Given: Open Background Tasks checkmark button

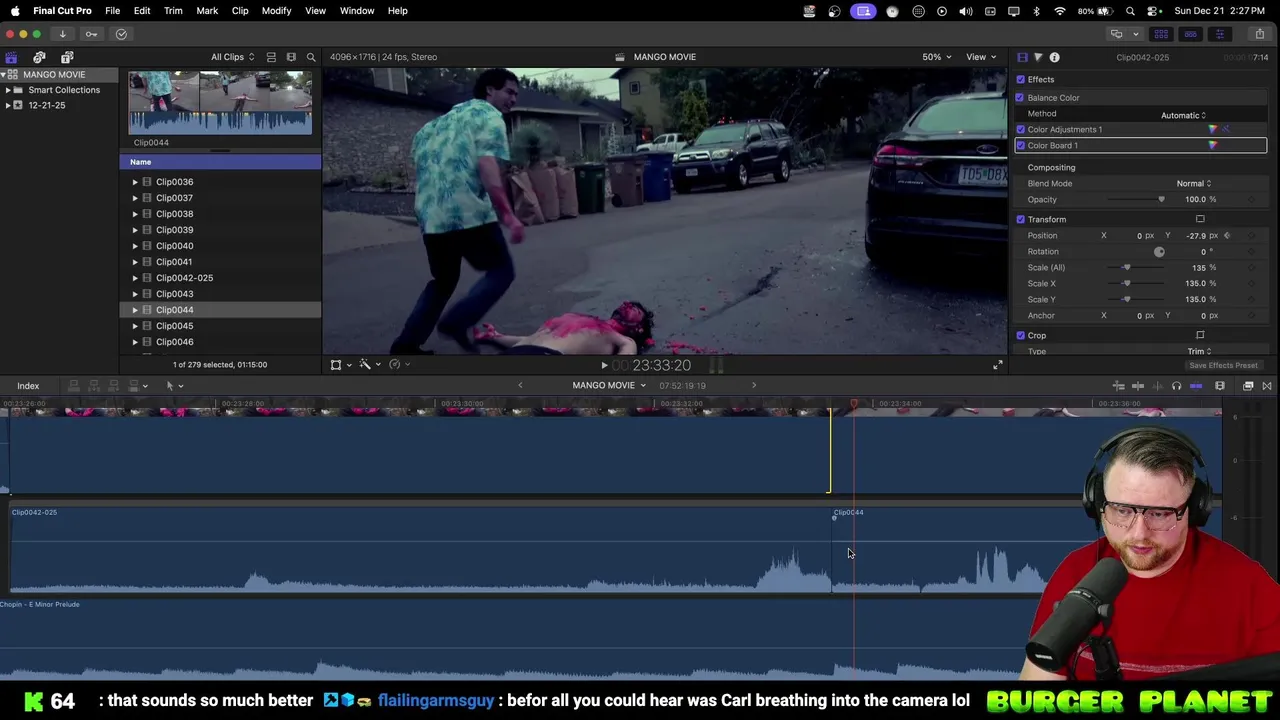Looking at the screenshot, I should click(x=121, y=34).
